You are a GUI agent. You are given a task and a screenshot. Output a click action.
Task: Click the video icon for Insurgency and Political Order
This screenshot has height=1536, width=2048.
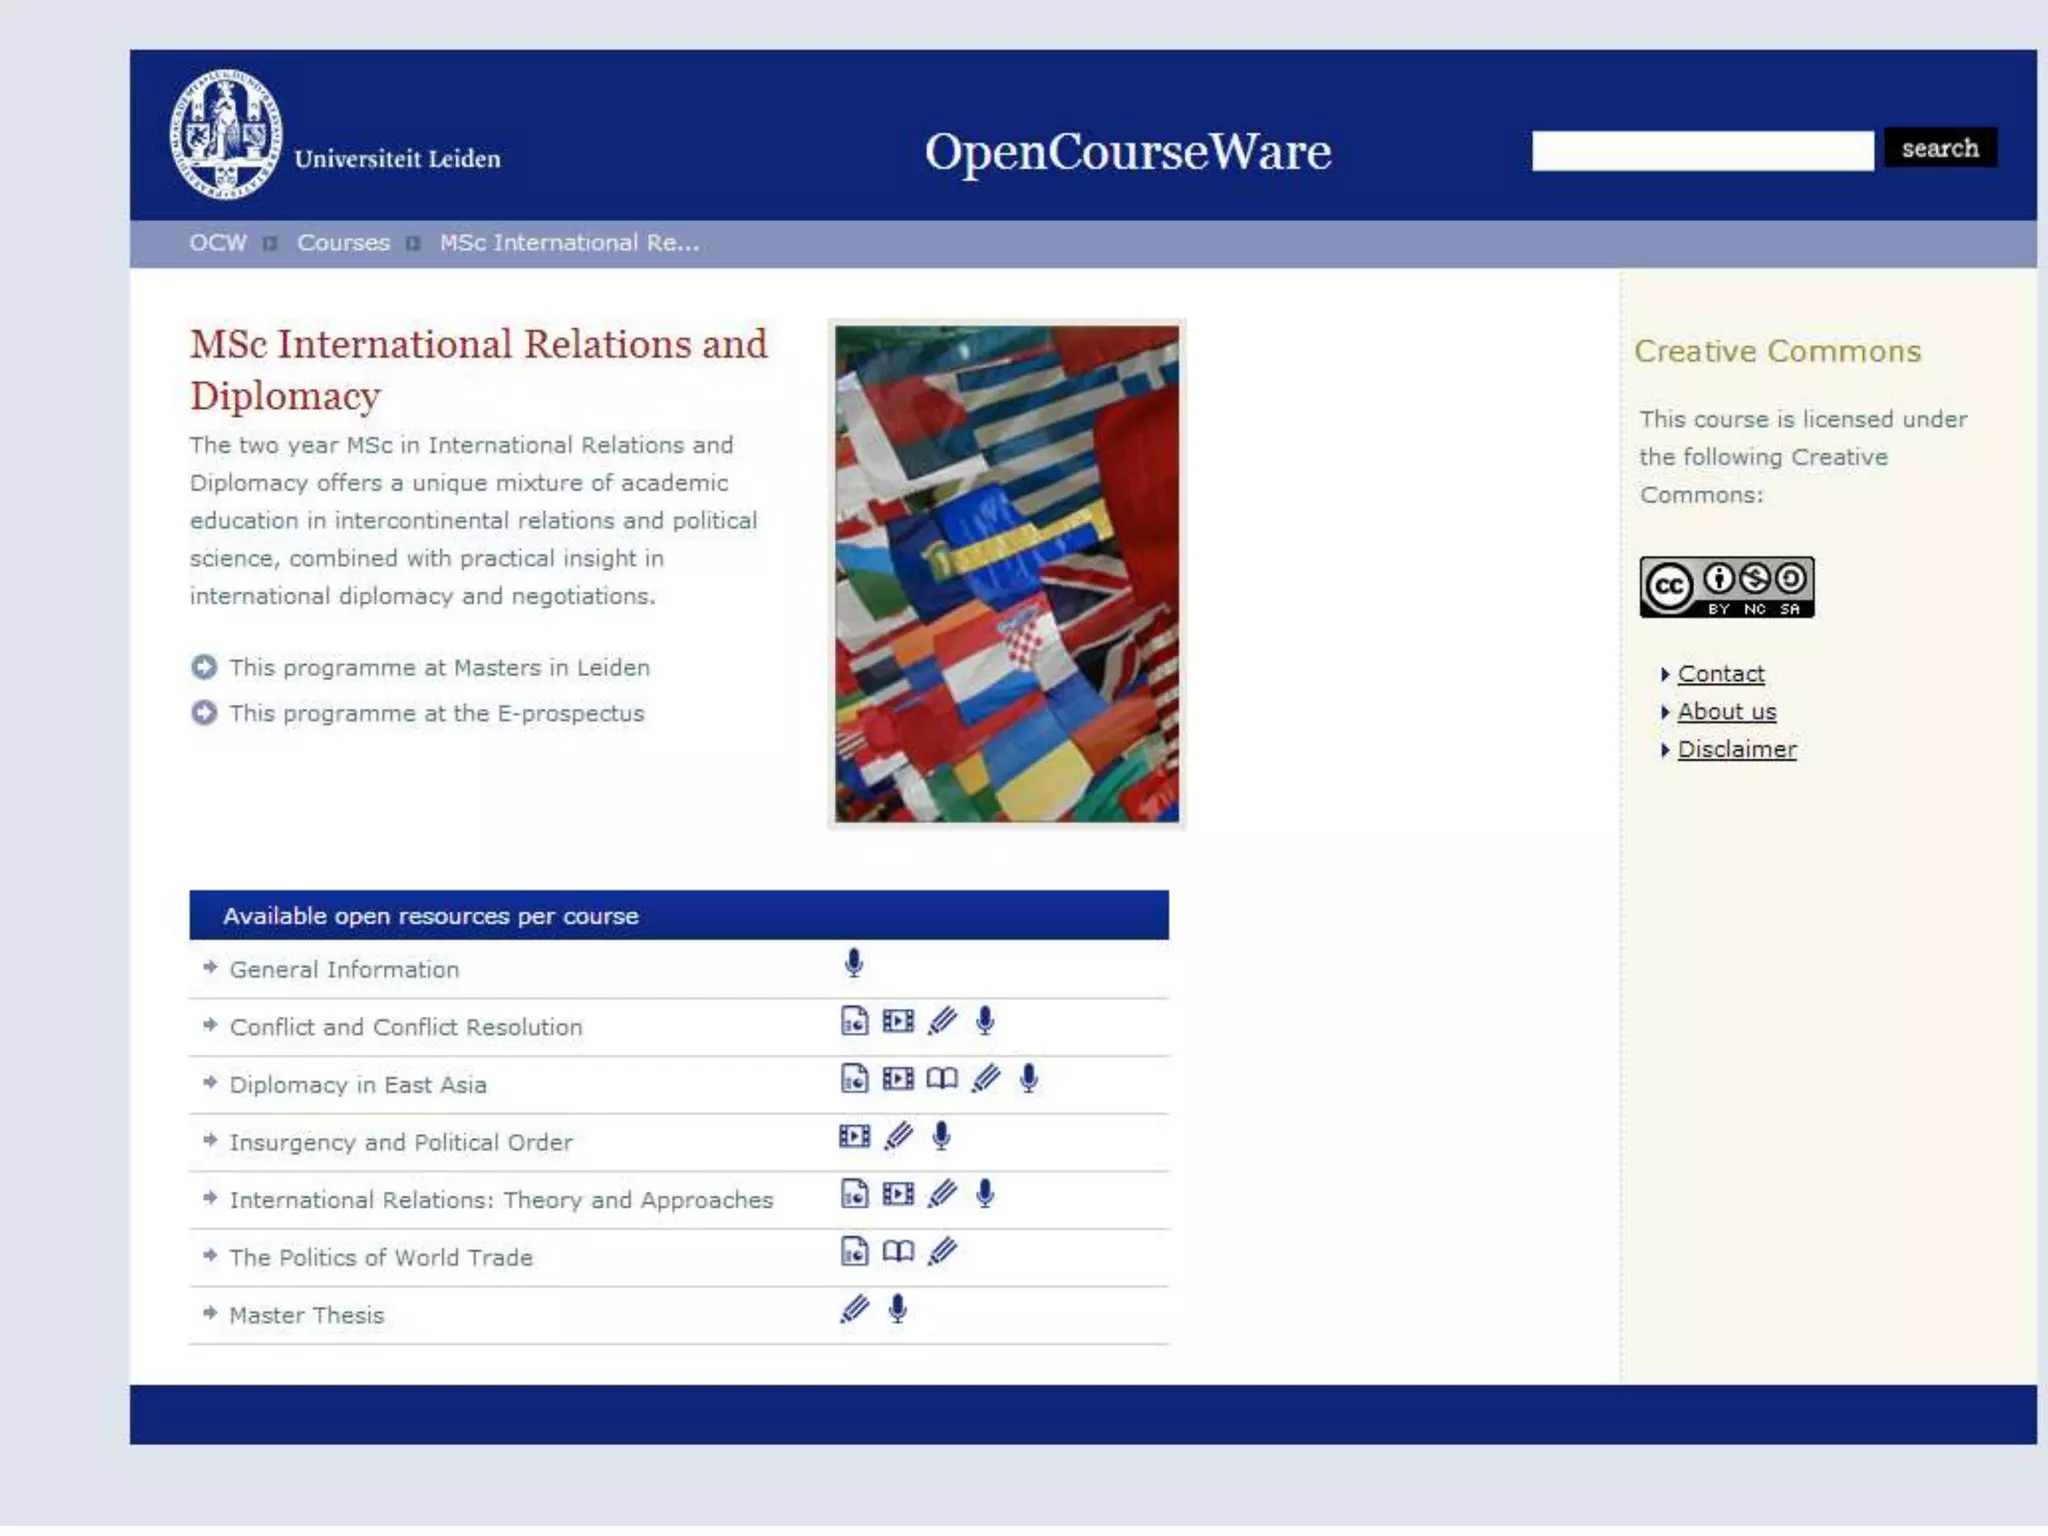pyautogui.click(x=854, y=1137)
